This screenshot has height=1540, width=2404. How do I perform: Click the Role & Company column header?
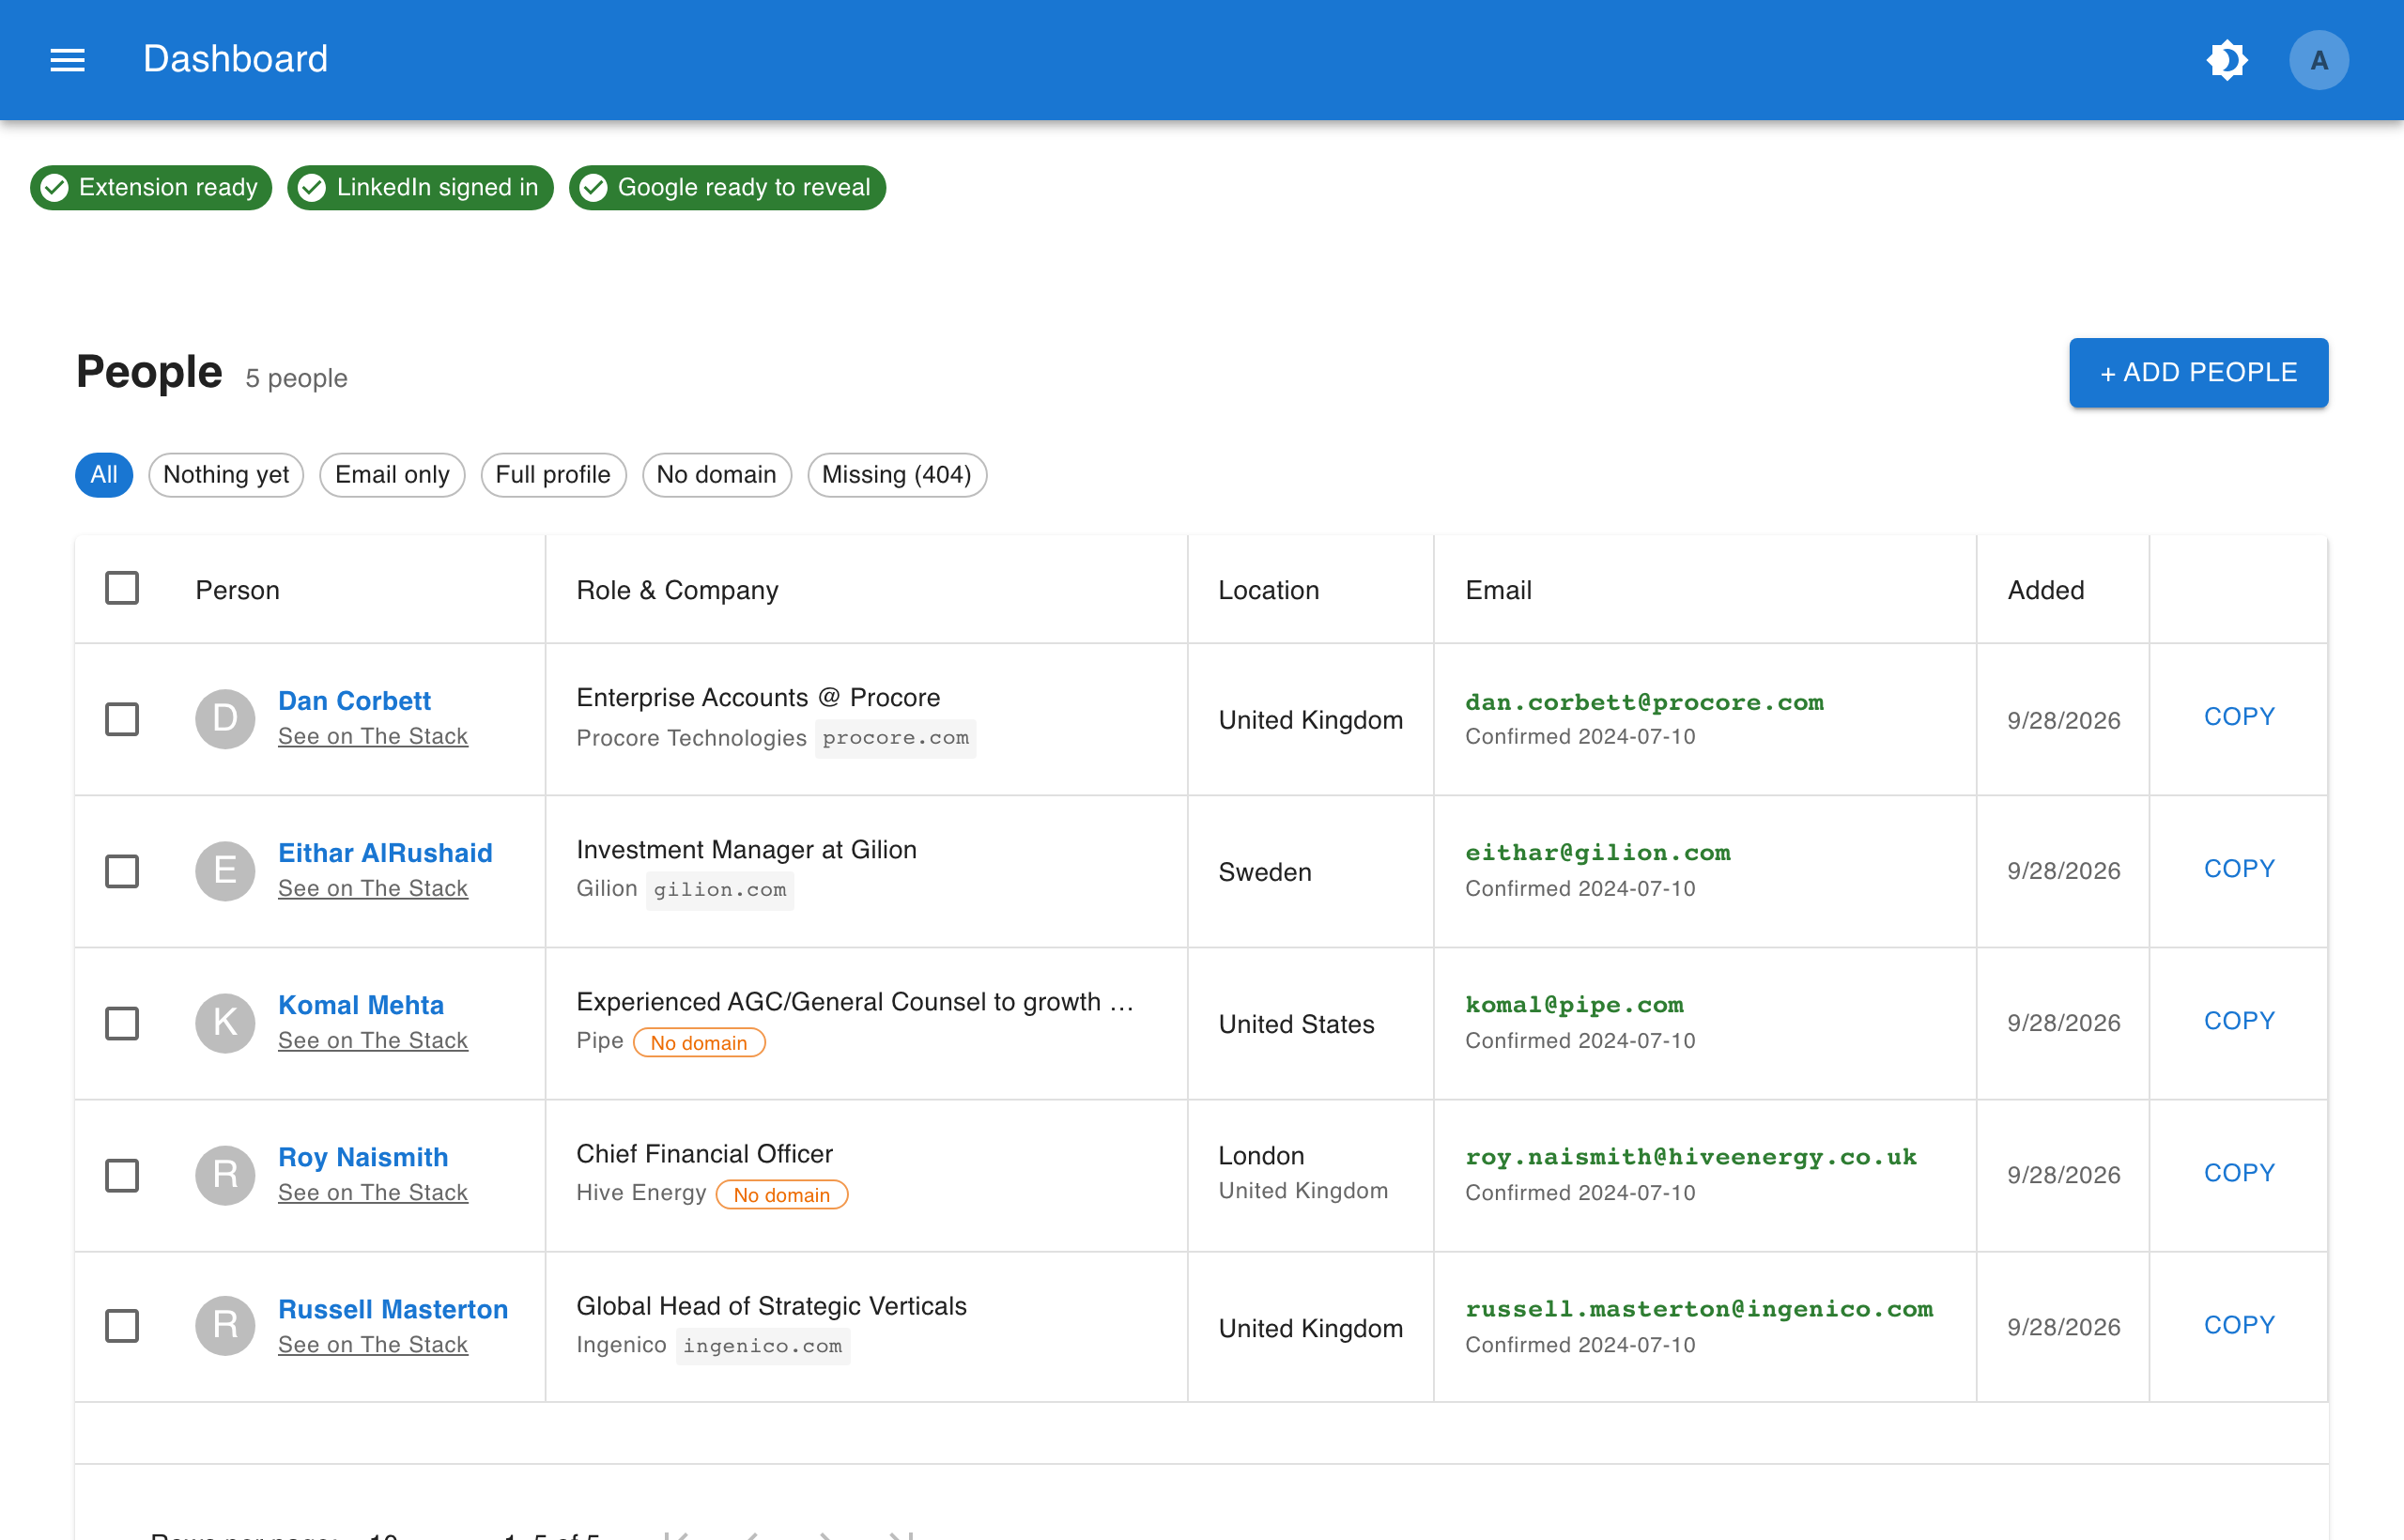coord(677,590)
